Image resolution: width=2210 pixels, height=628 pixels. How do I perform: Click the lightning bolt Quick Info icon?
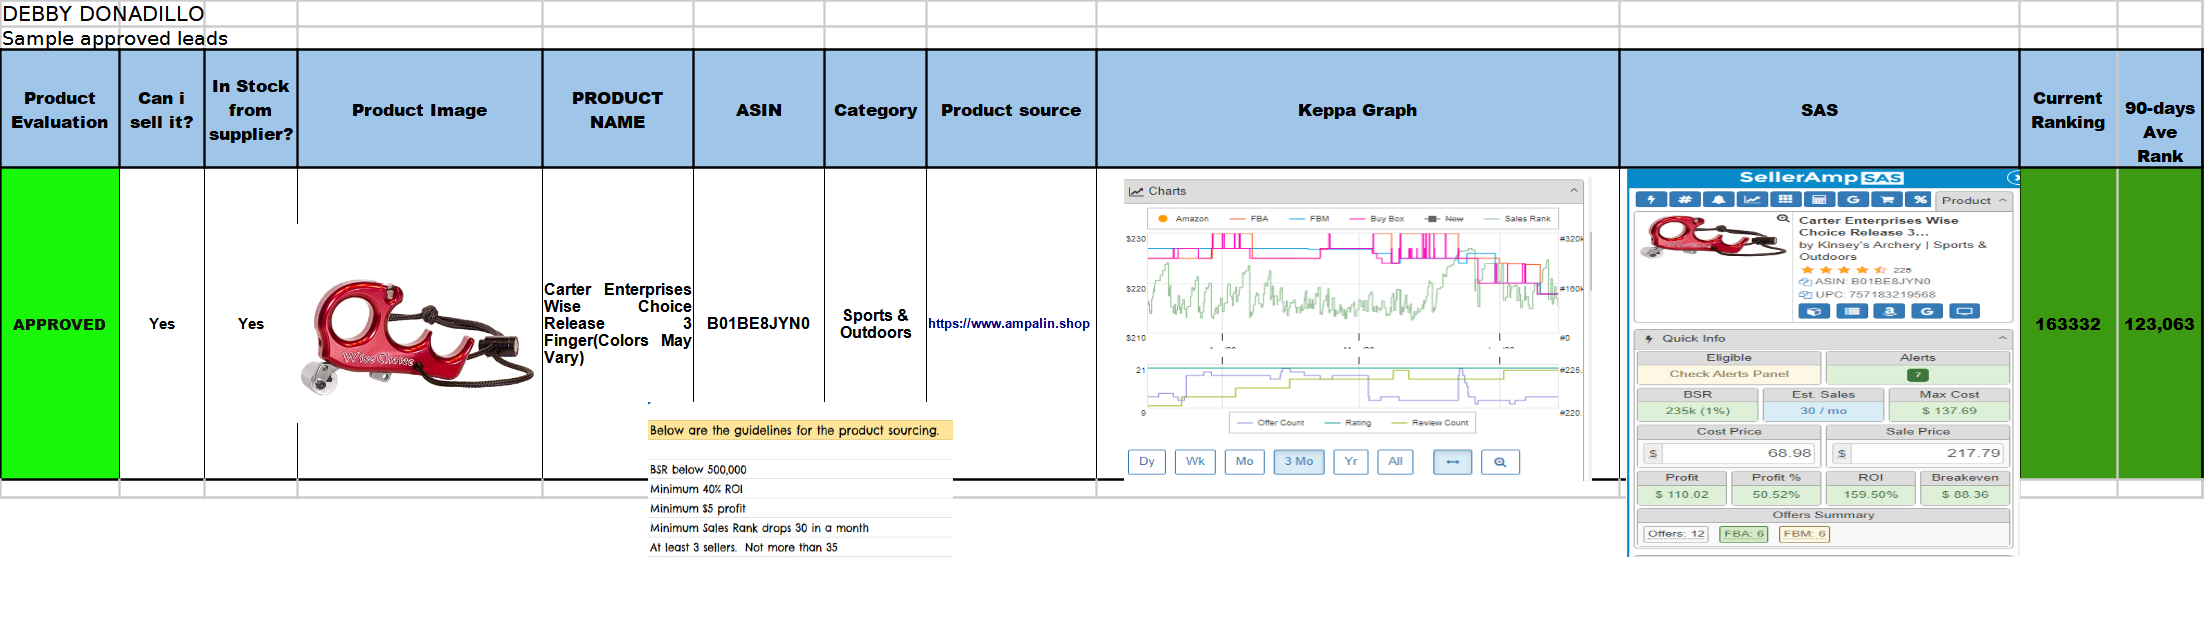(x=1651, y=200)
